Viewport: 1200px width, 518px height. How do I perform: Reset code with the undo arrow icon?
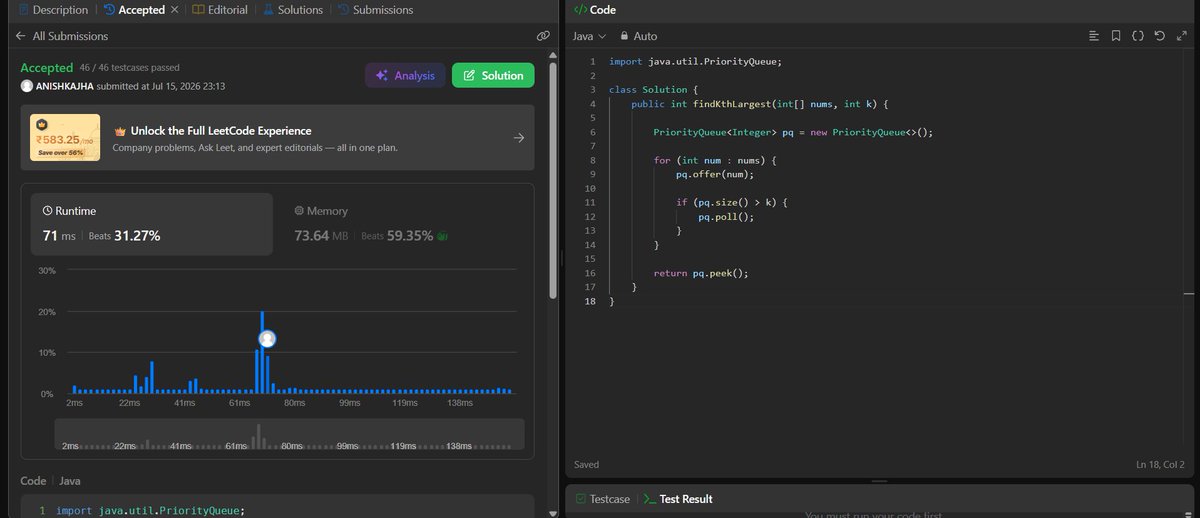[1158, 36]
